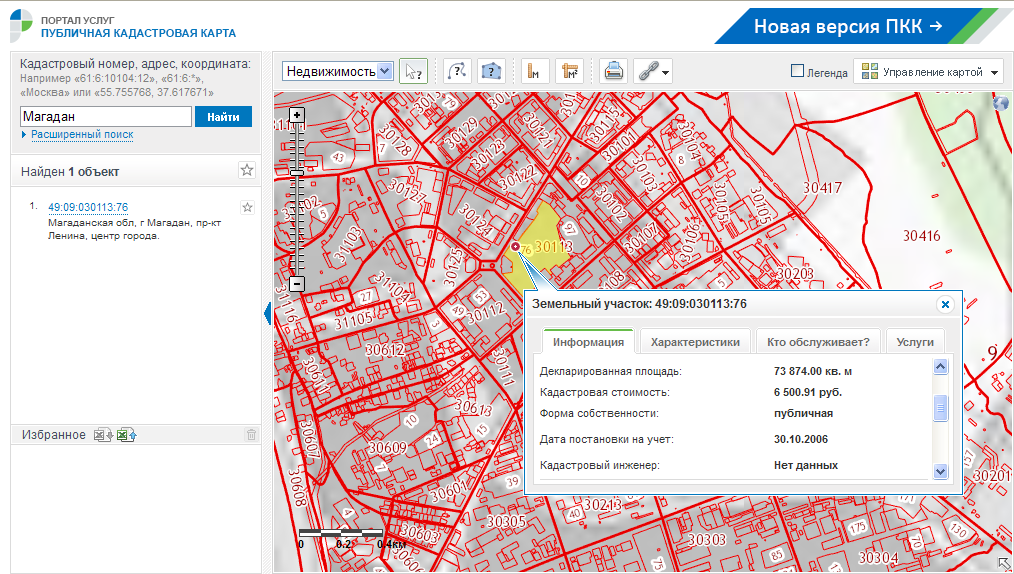
Task: Focus the search field containing Магадан
Action: 106,117
